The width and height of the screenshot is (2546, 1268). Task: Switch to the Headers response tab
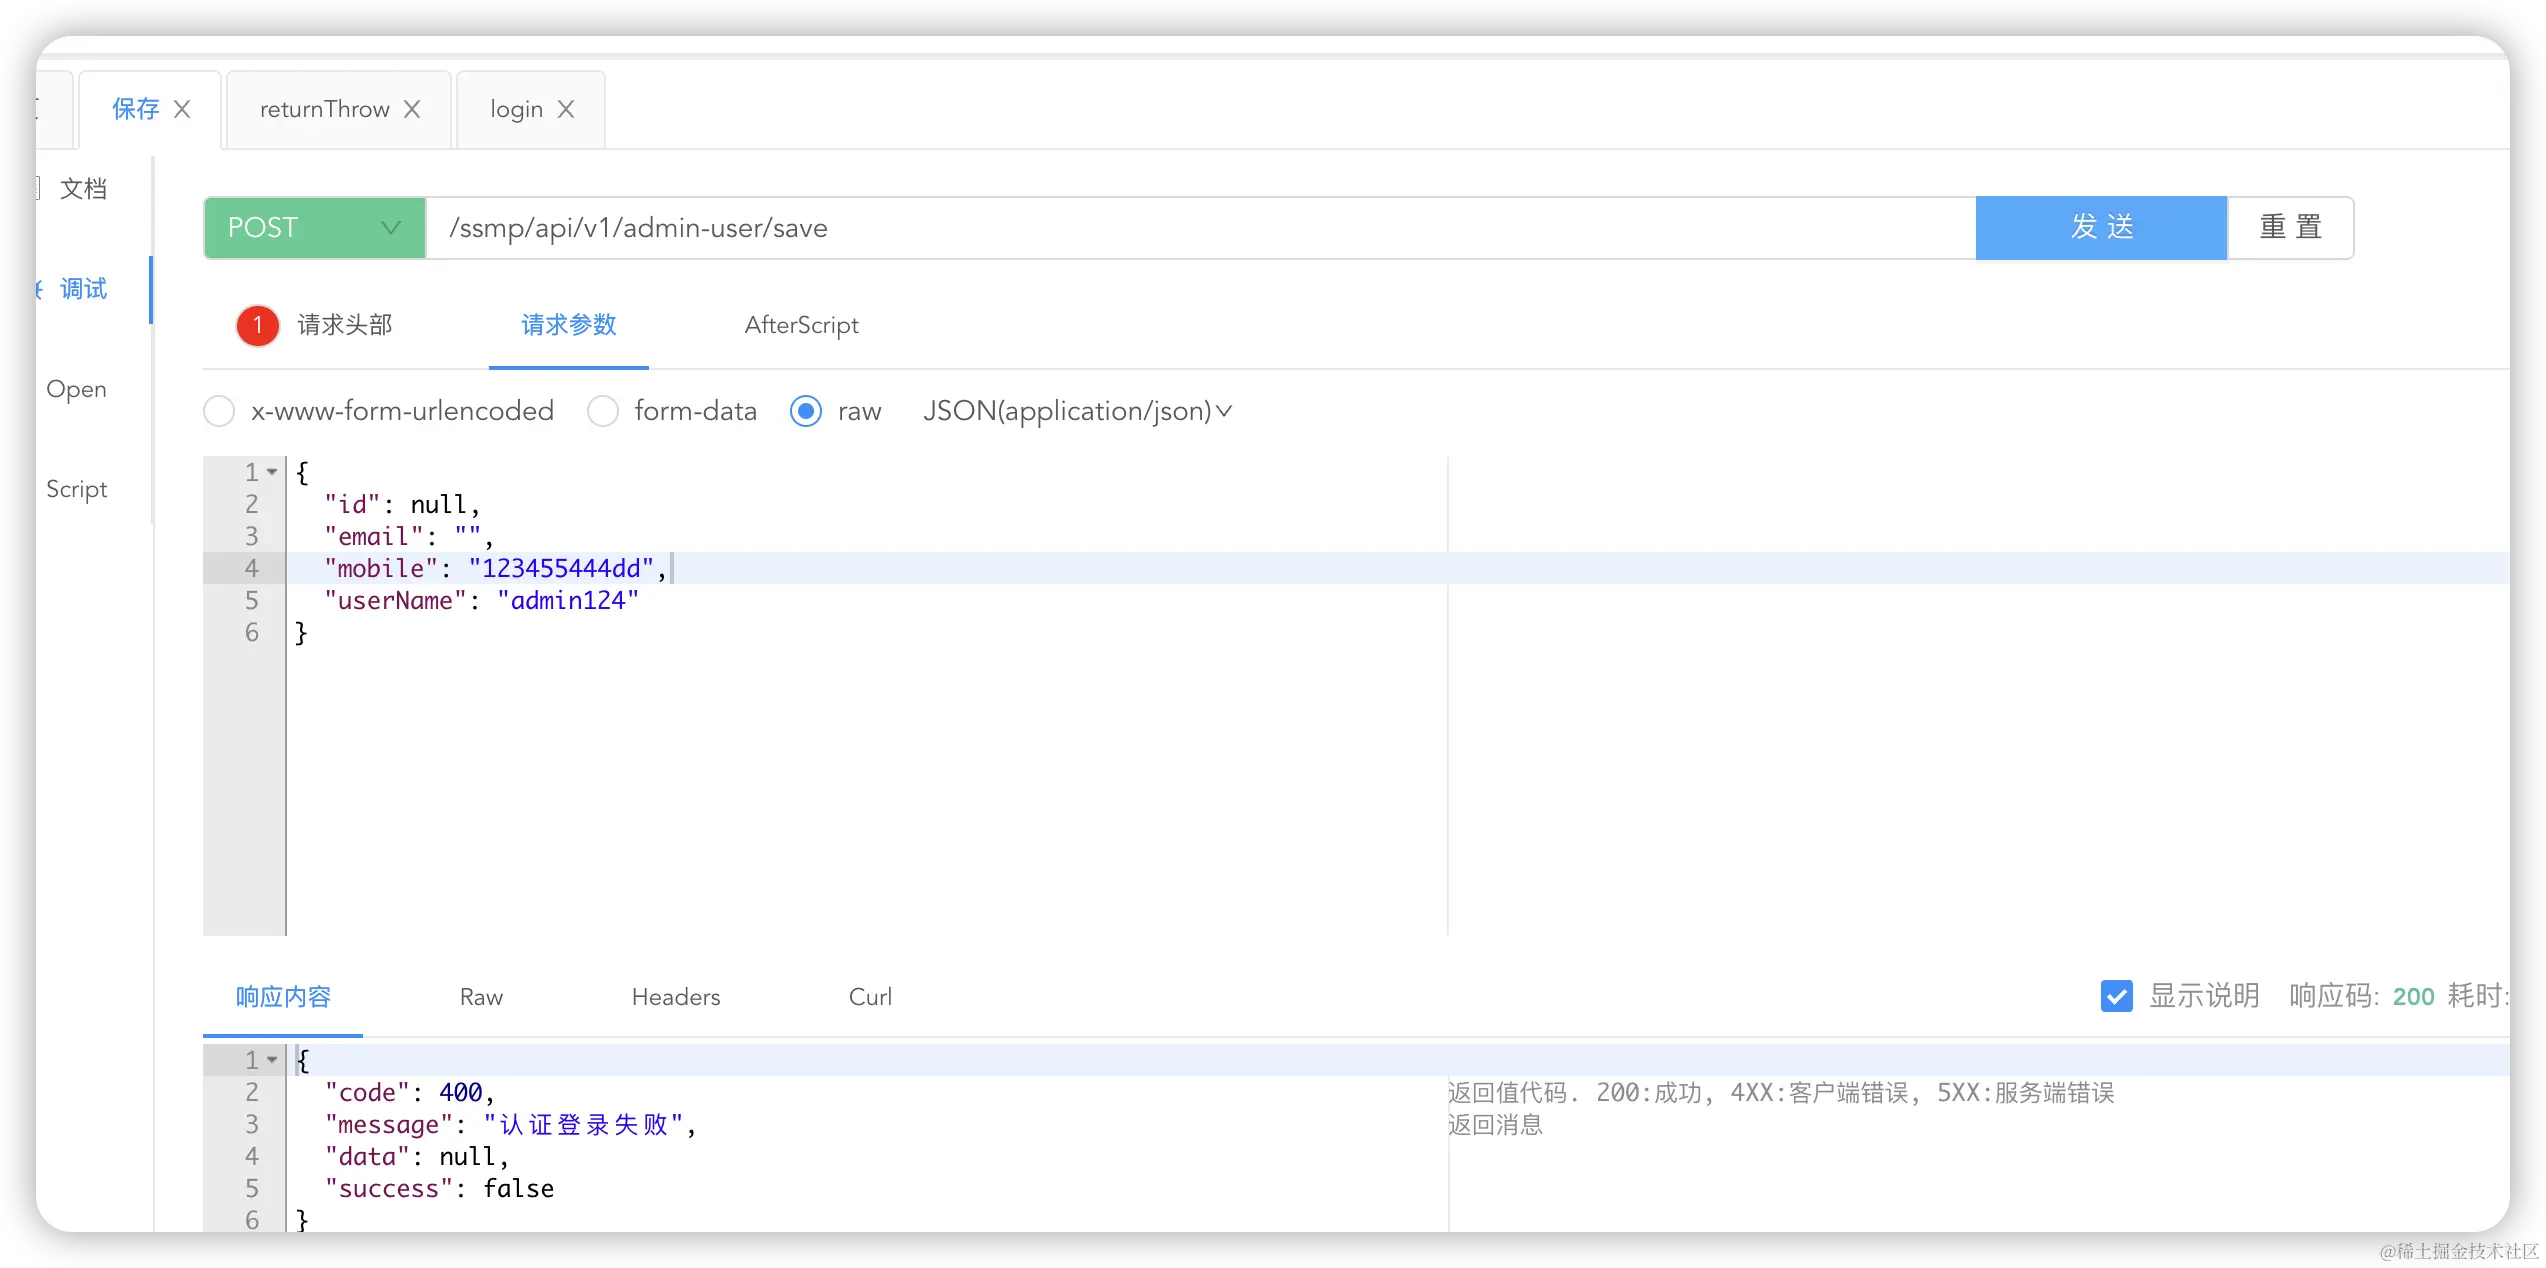676,997
